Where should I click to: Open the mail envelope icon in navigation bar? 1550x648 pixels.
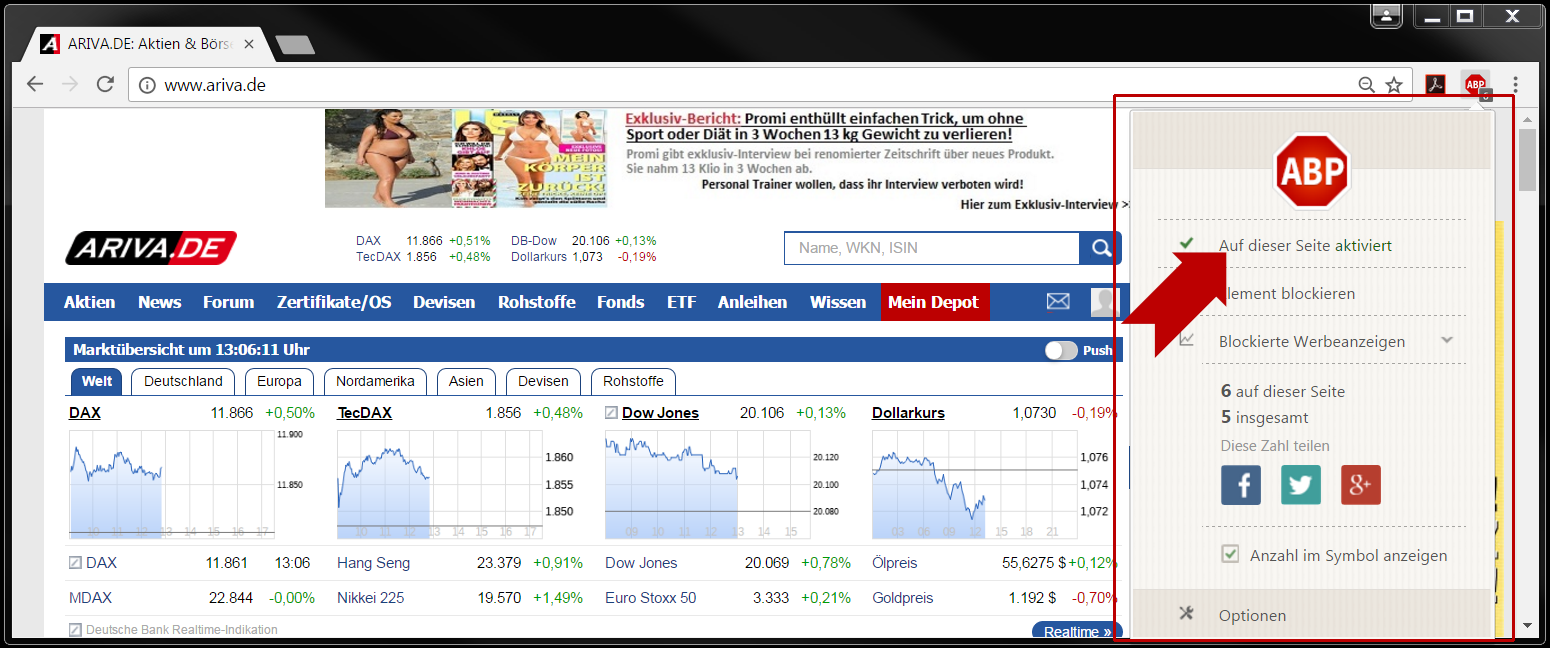point(1058,301)
